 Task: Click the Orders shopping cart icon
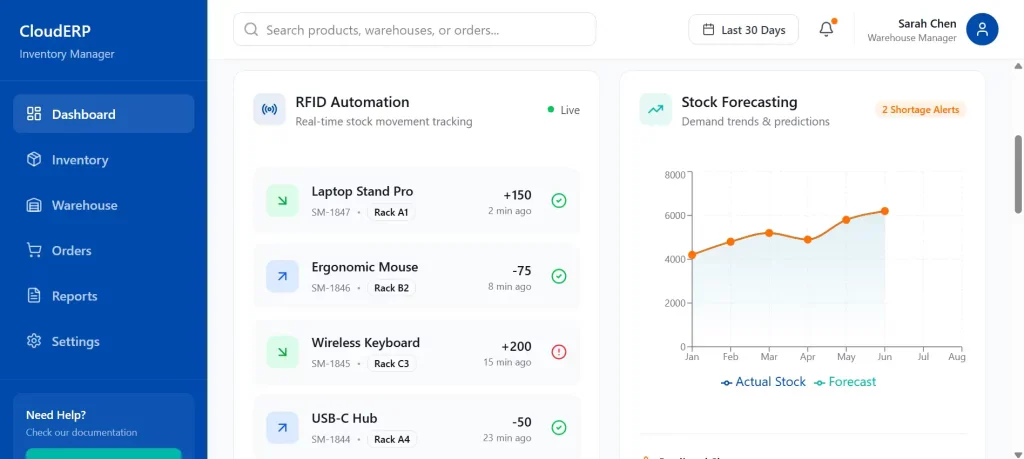(34, 251)
